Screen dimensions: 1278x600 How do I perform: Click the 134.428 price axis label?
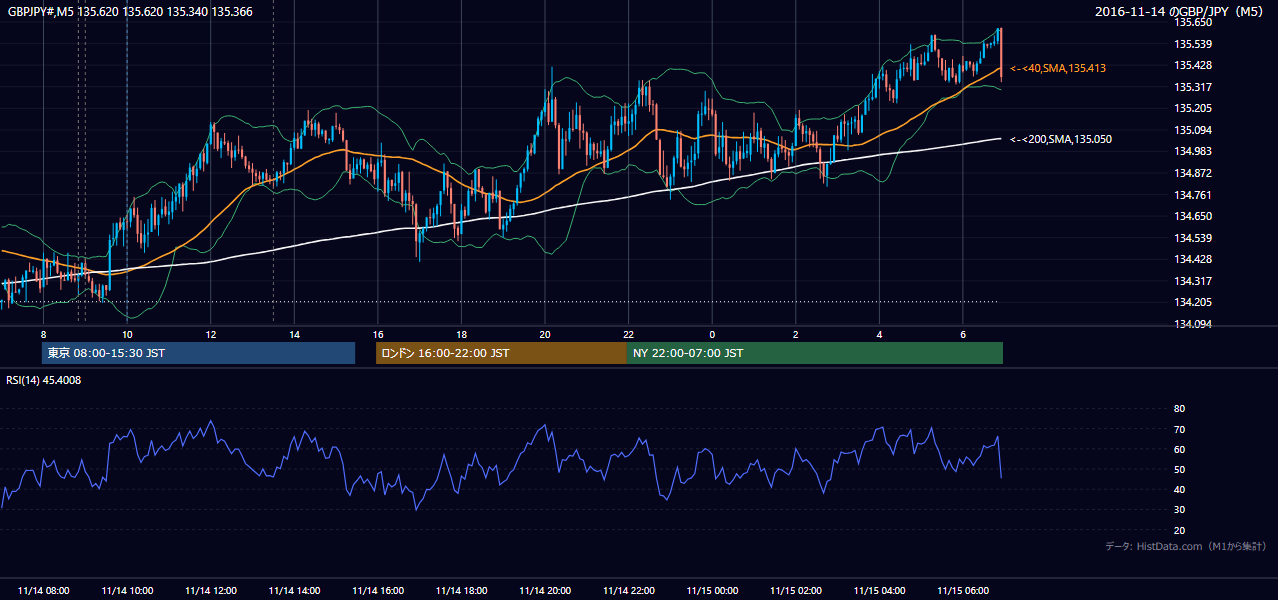pos(1192,259)
